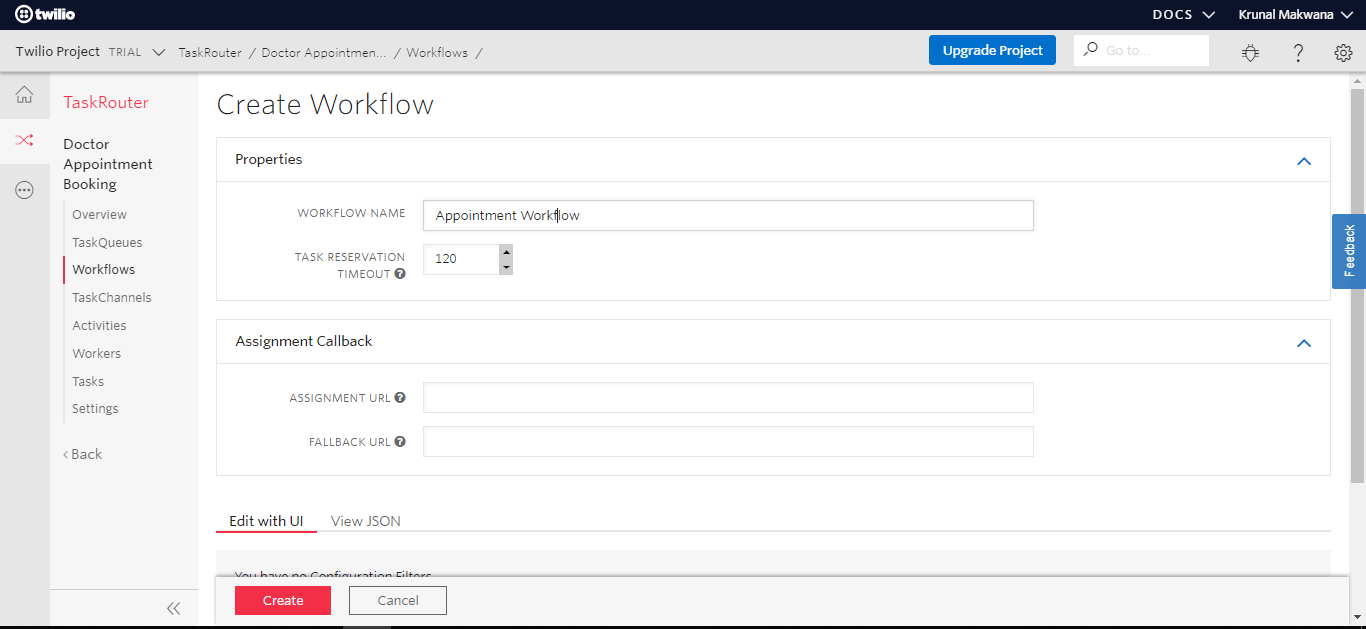Click the tooltip icon beside Assignment URL
Screen dimensions: 1366x629
click(400, 397)
